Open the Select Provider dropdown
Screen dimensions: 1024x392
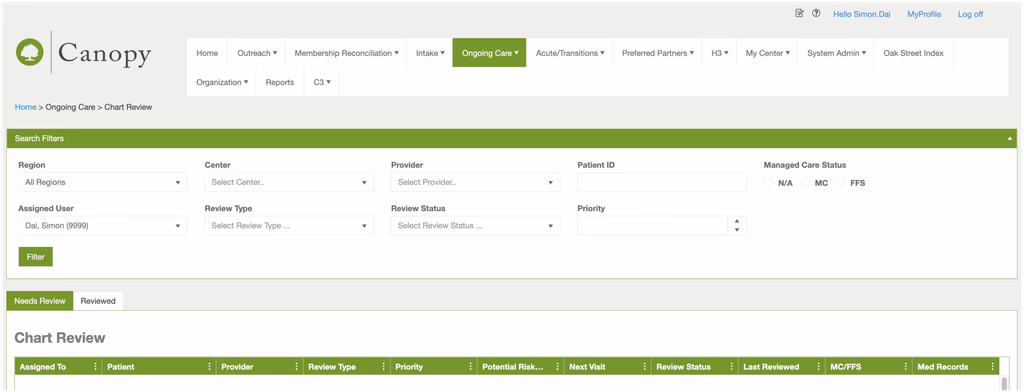(475, 182)
